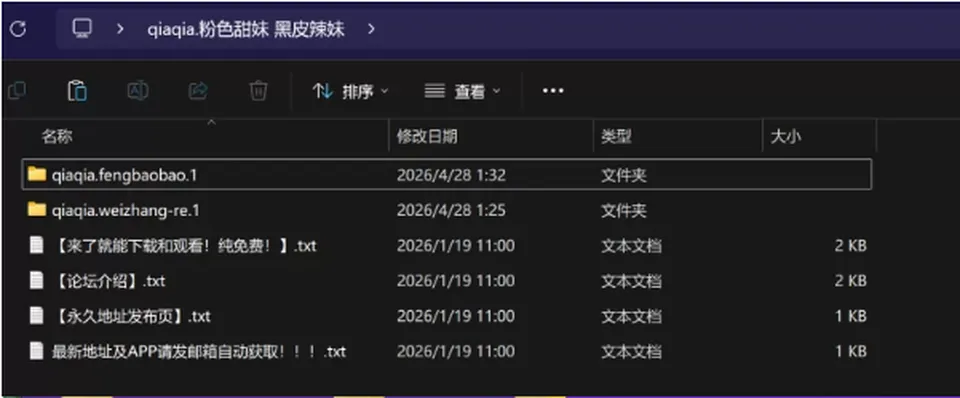Viewport: 960px width, 398px height.
Task: Click folder icon of qiaqia.fengbaobao.1
Action: point(37,175)
